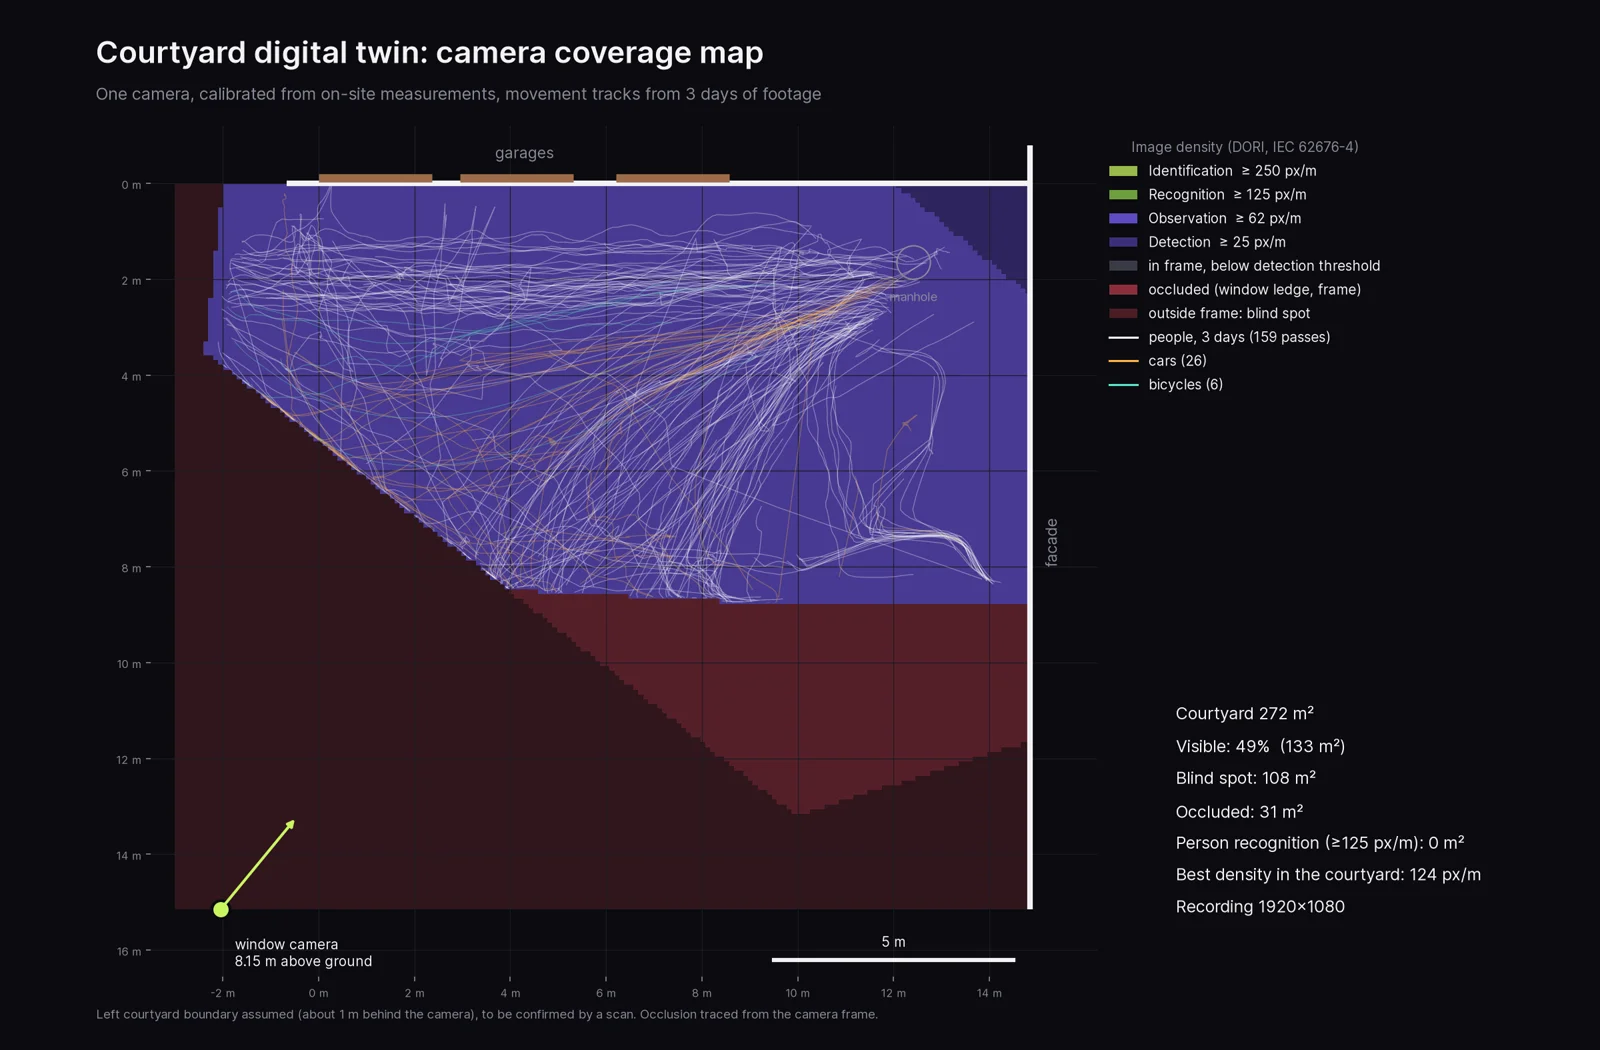Click the subtitle about 3 days of footage
The image size is (1600, 1050).
(458, 94)
